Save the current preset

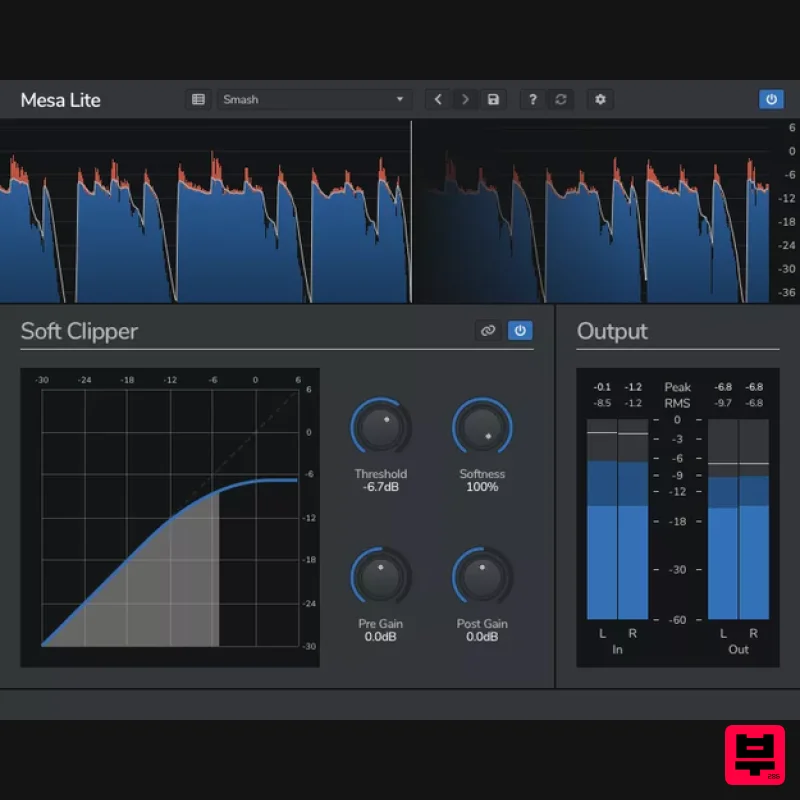click(494, 99)
